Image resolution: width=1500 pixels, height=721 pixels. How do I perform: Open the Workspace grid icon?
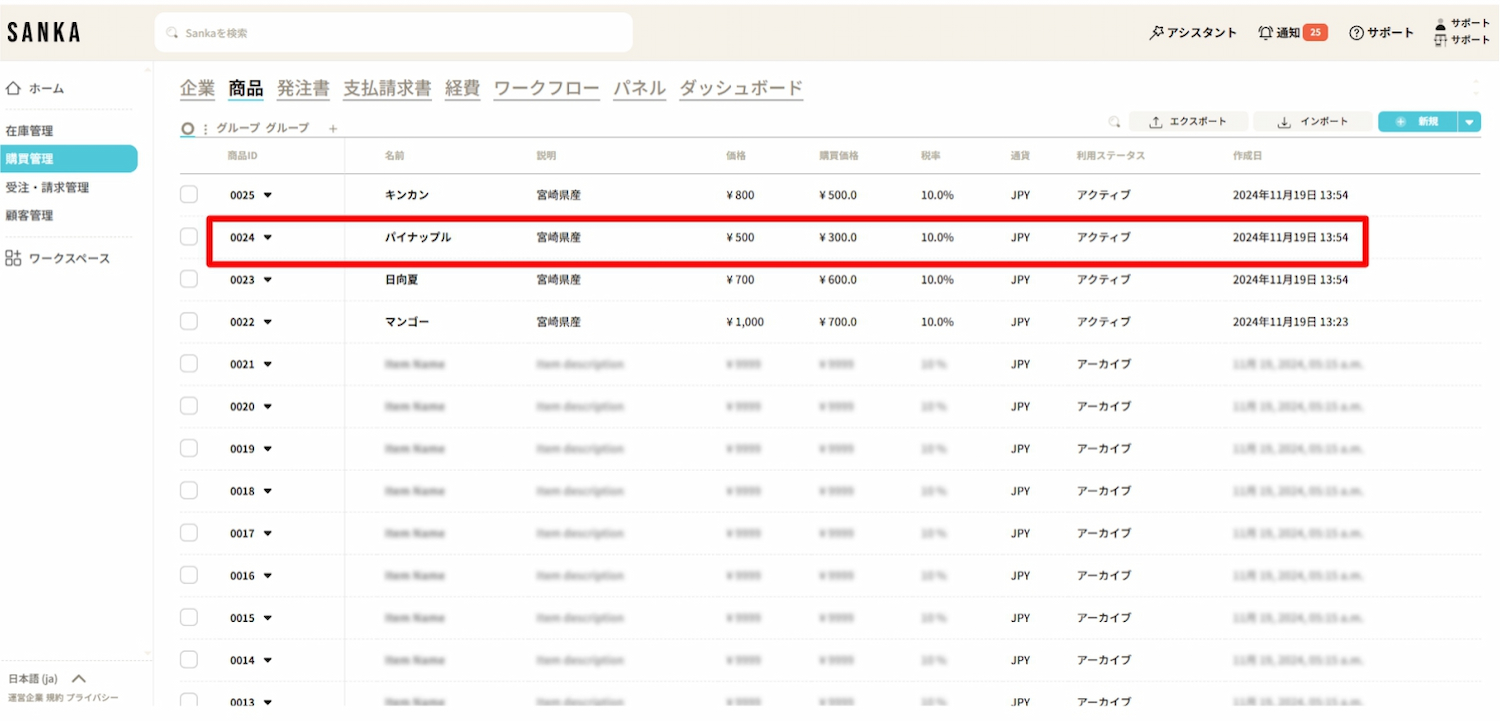click(x=14, y=258)
